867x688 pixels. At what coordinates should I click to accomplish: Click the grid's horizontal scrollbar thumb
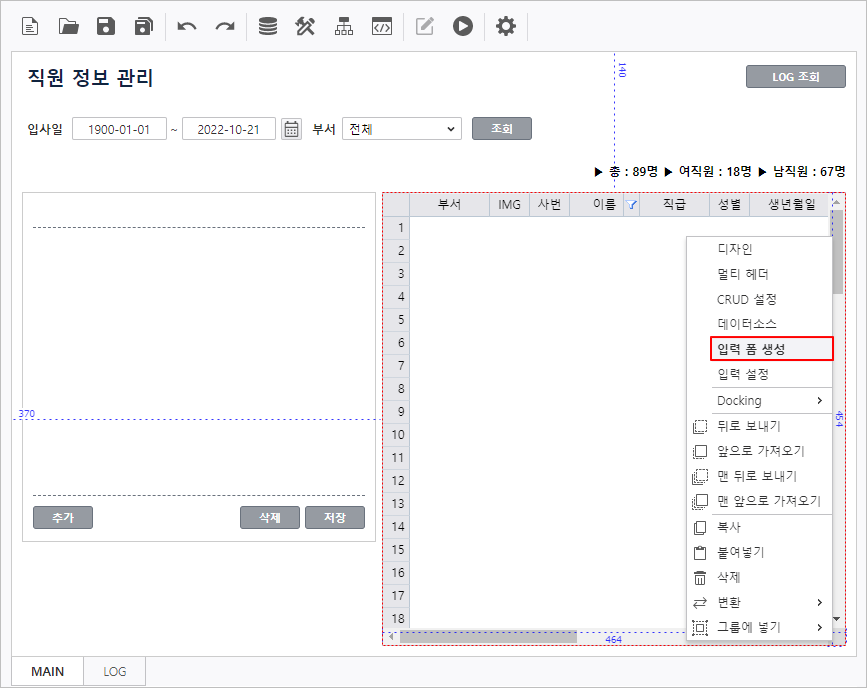pos(488,637)
